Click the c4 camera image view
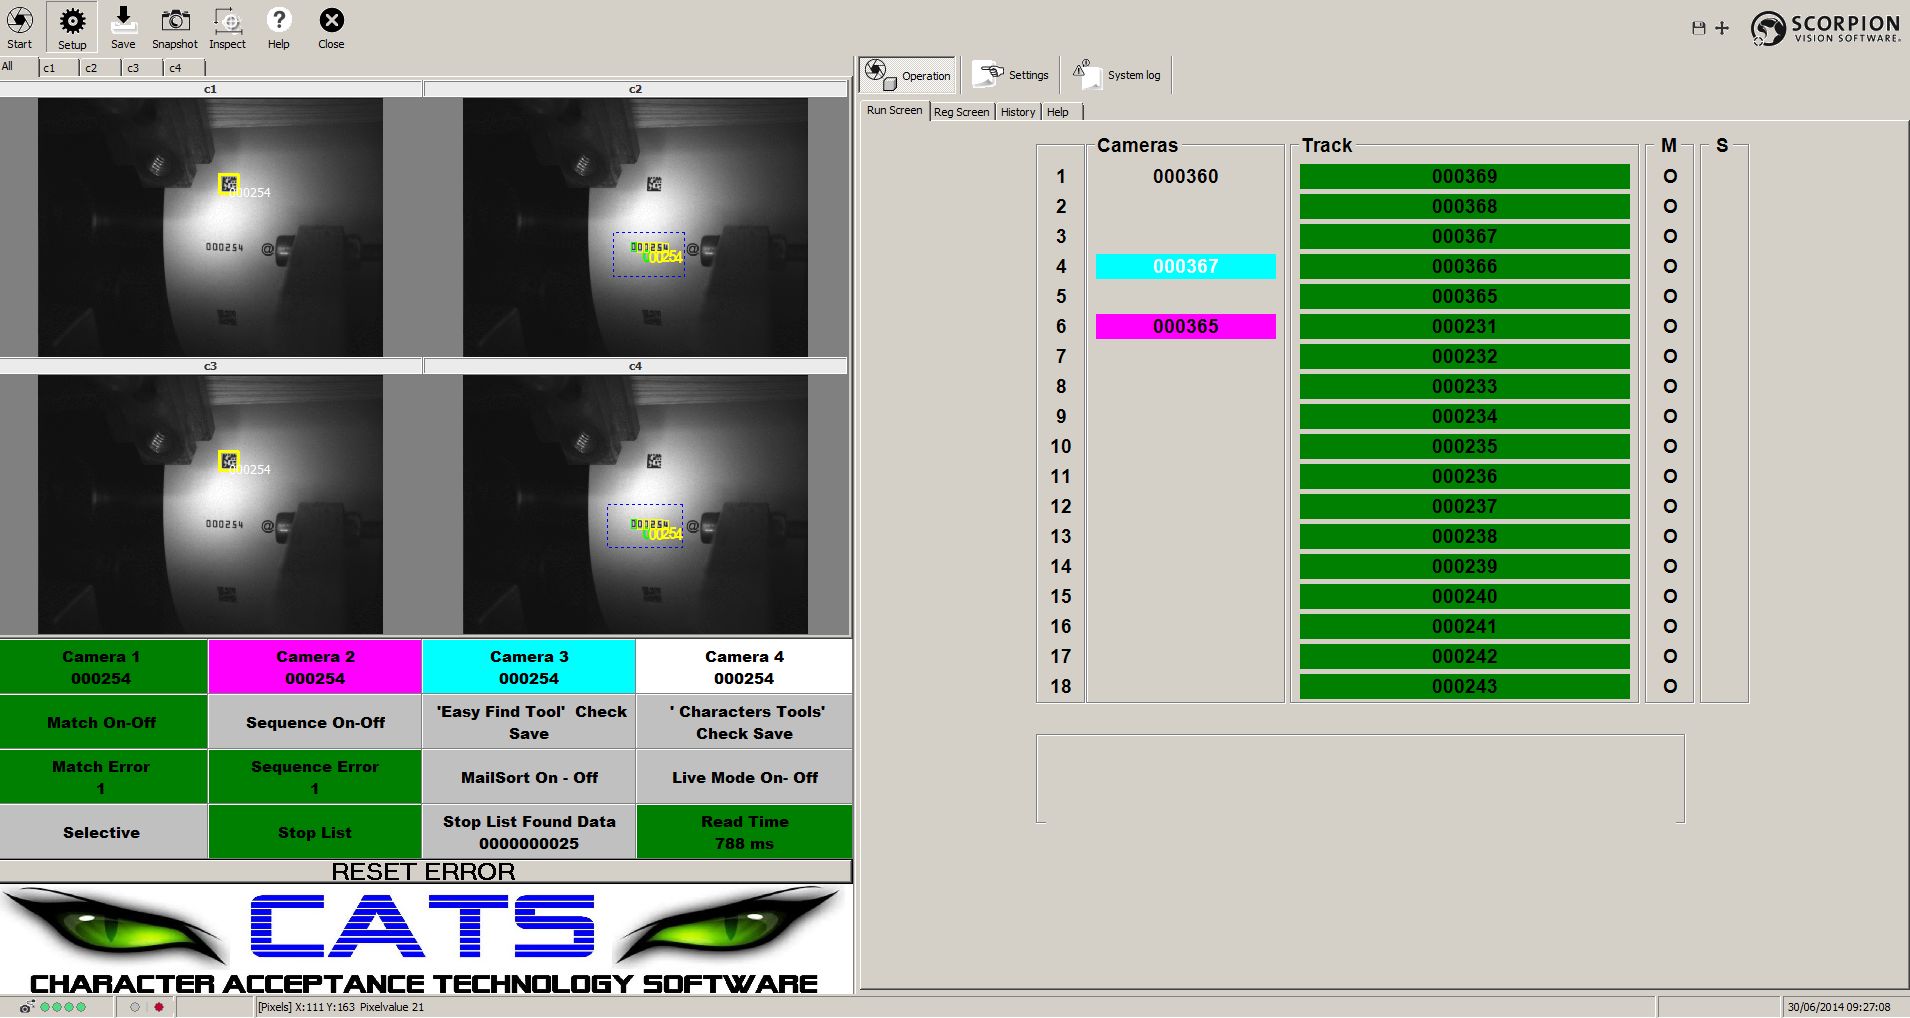Screen dimensions: 1910x1018 [635, 504]
